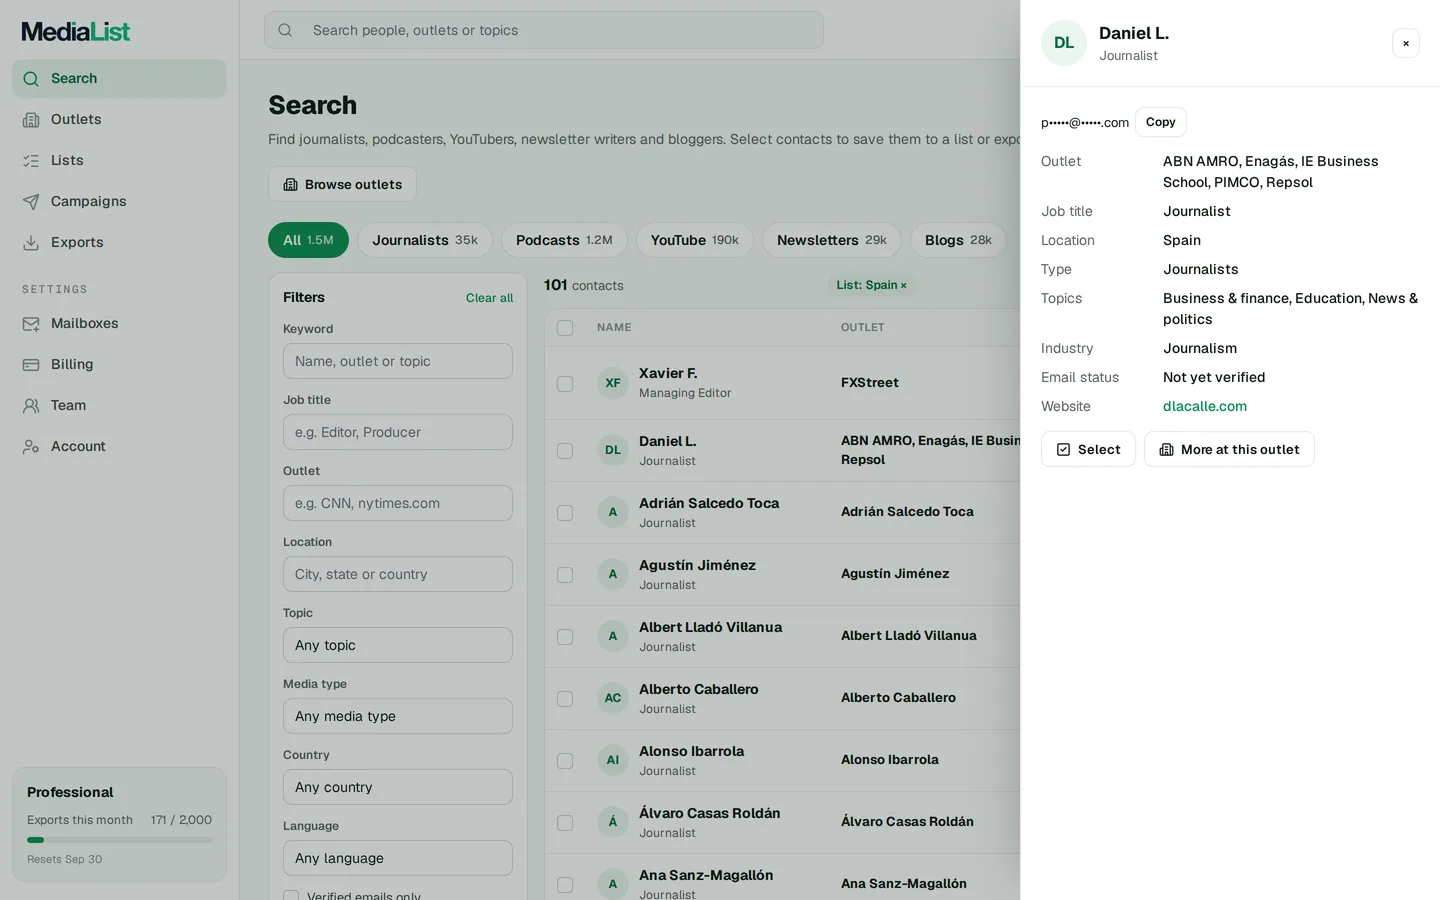This screenshot has width=1440, height=900.
Task: Go to Campaigns in sidebar
Action: click(x=119, y=201)
